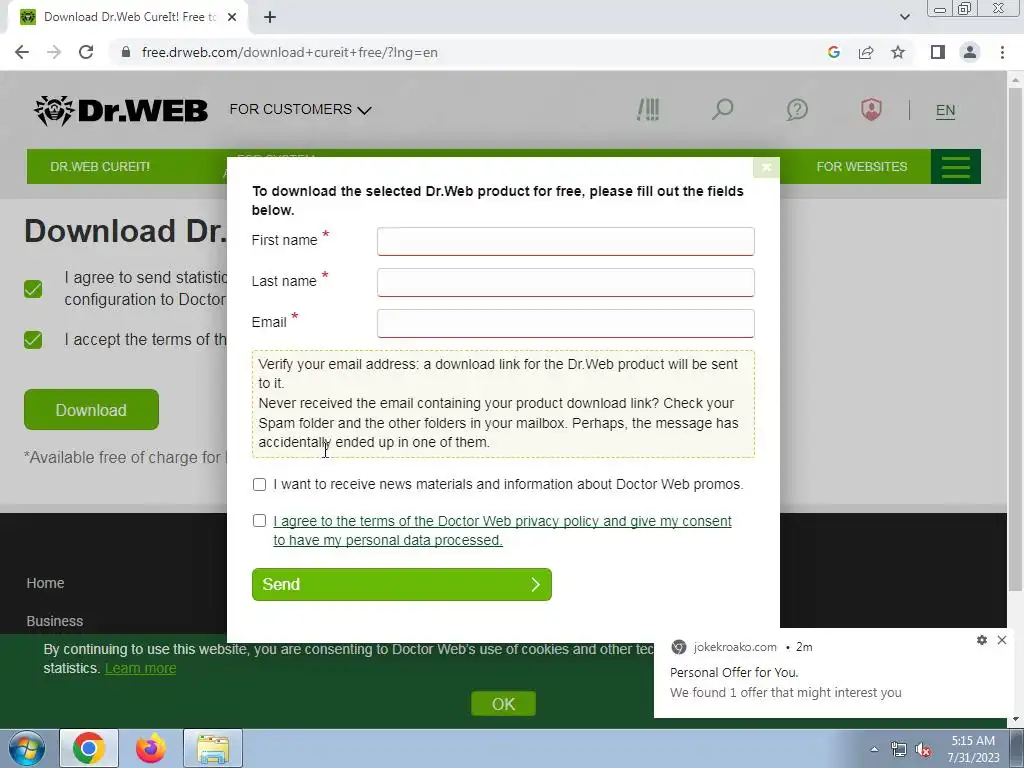Click the browser address bar URL
1024x768 pixels.
click(x=289, y=52)
